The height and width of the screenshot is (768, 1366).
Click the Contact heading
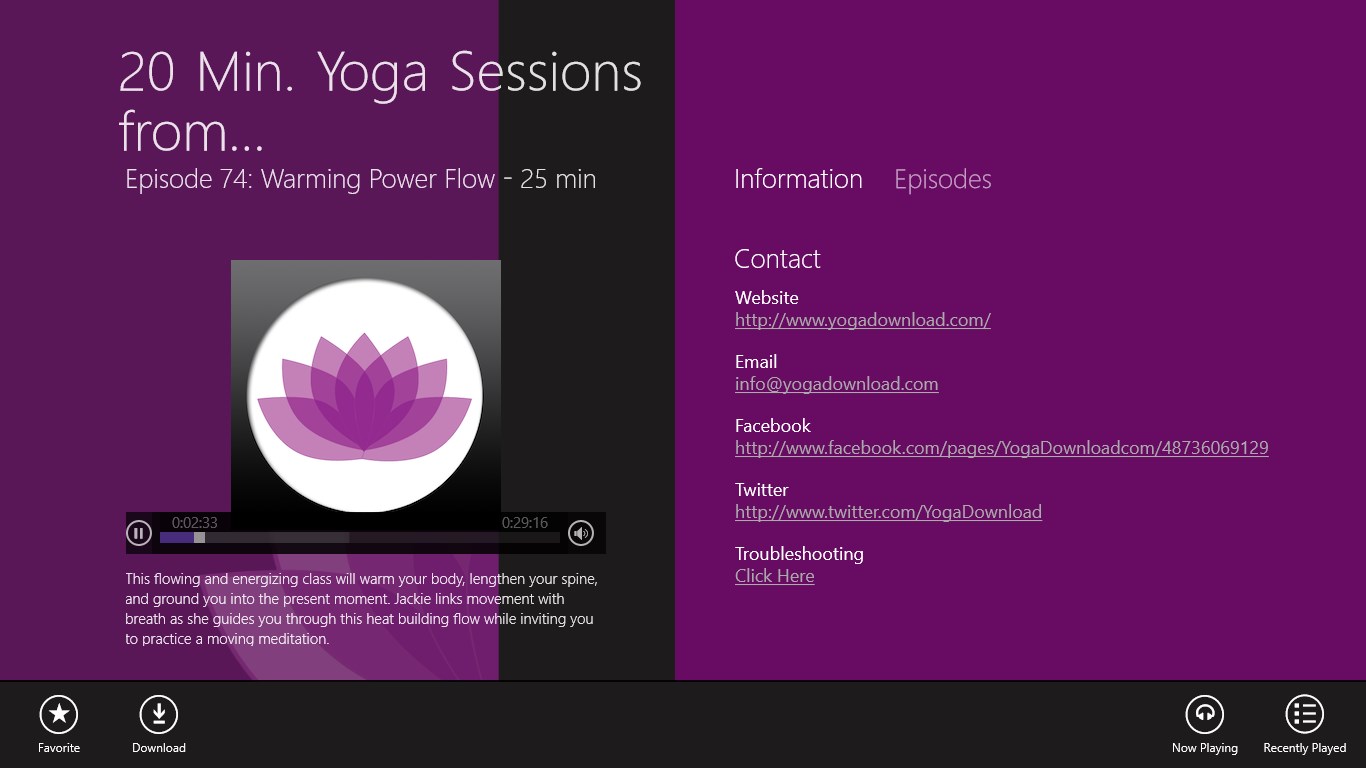tap(777, 259)
